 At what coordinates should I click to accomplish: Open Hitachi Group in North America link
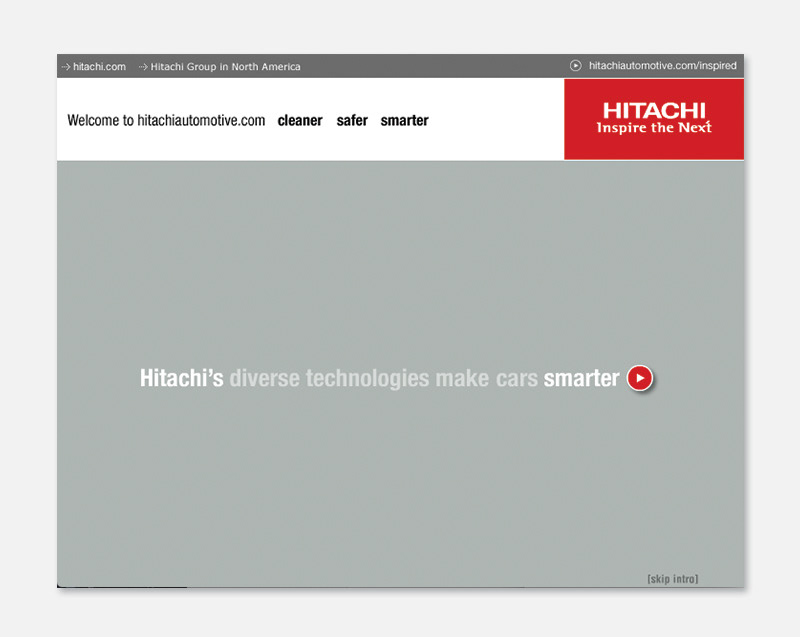tap(225, 67)
